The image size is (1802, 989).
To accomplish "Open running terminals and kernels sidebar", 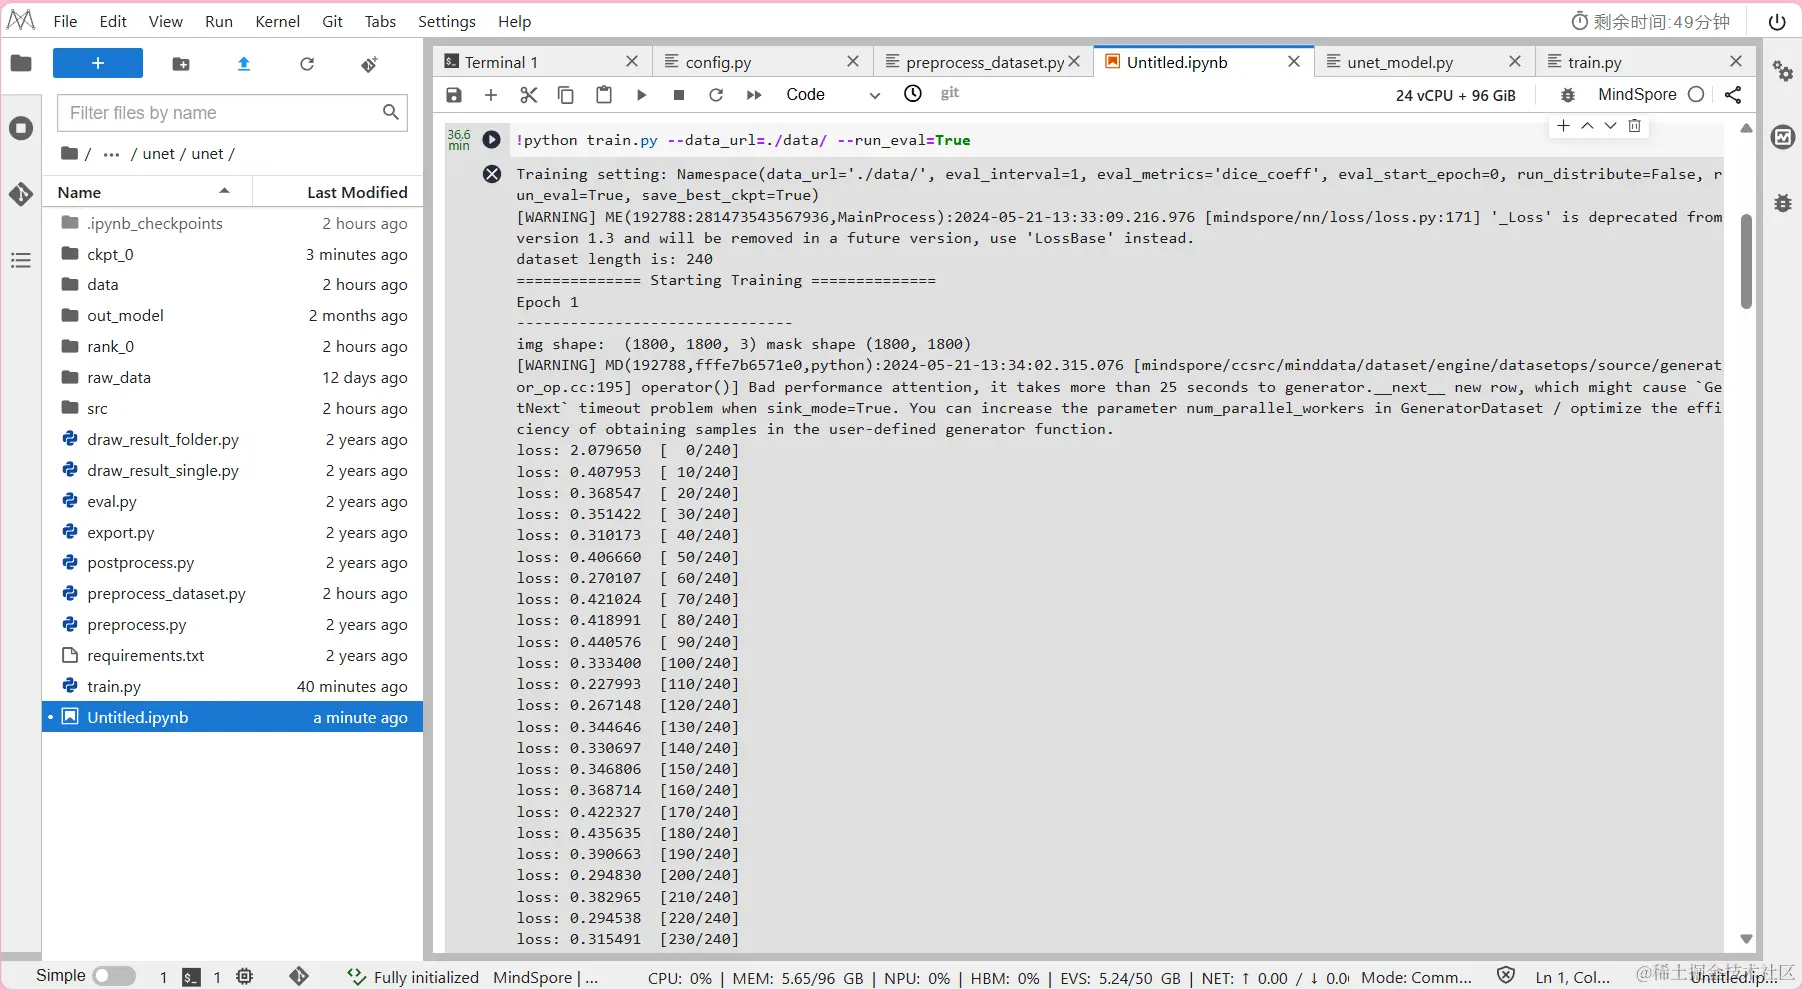I will (21, 128).
